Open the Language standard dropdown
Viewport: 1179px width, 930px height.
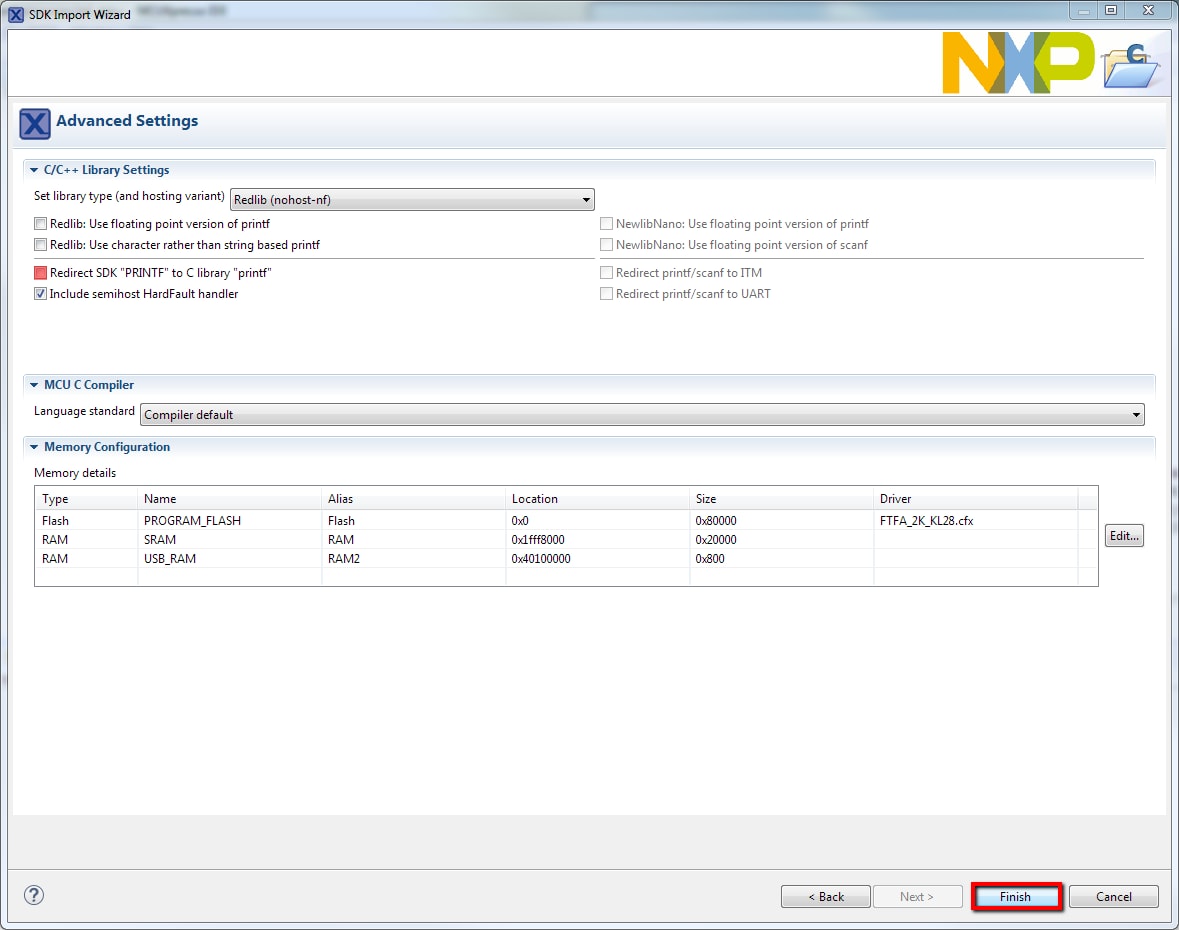(x=1135, y=414)
